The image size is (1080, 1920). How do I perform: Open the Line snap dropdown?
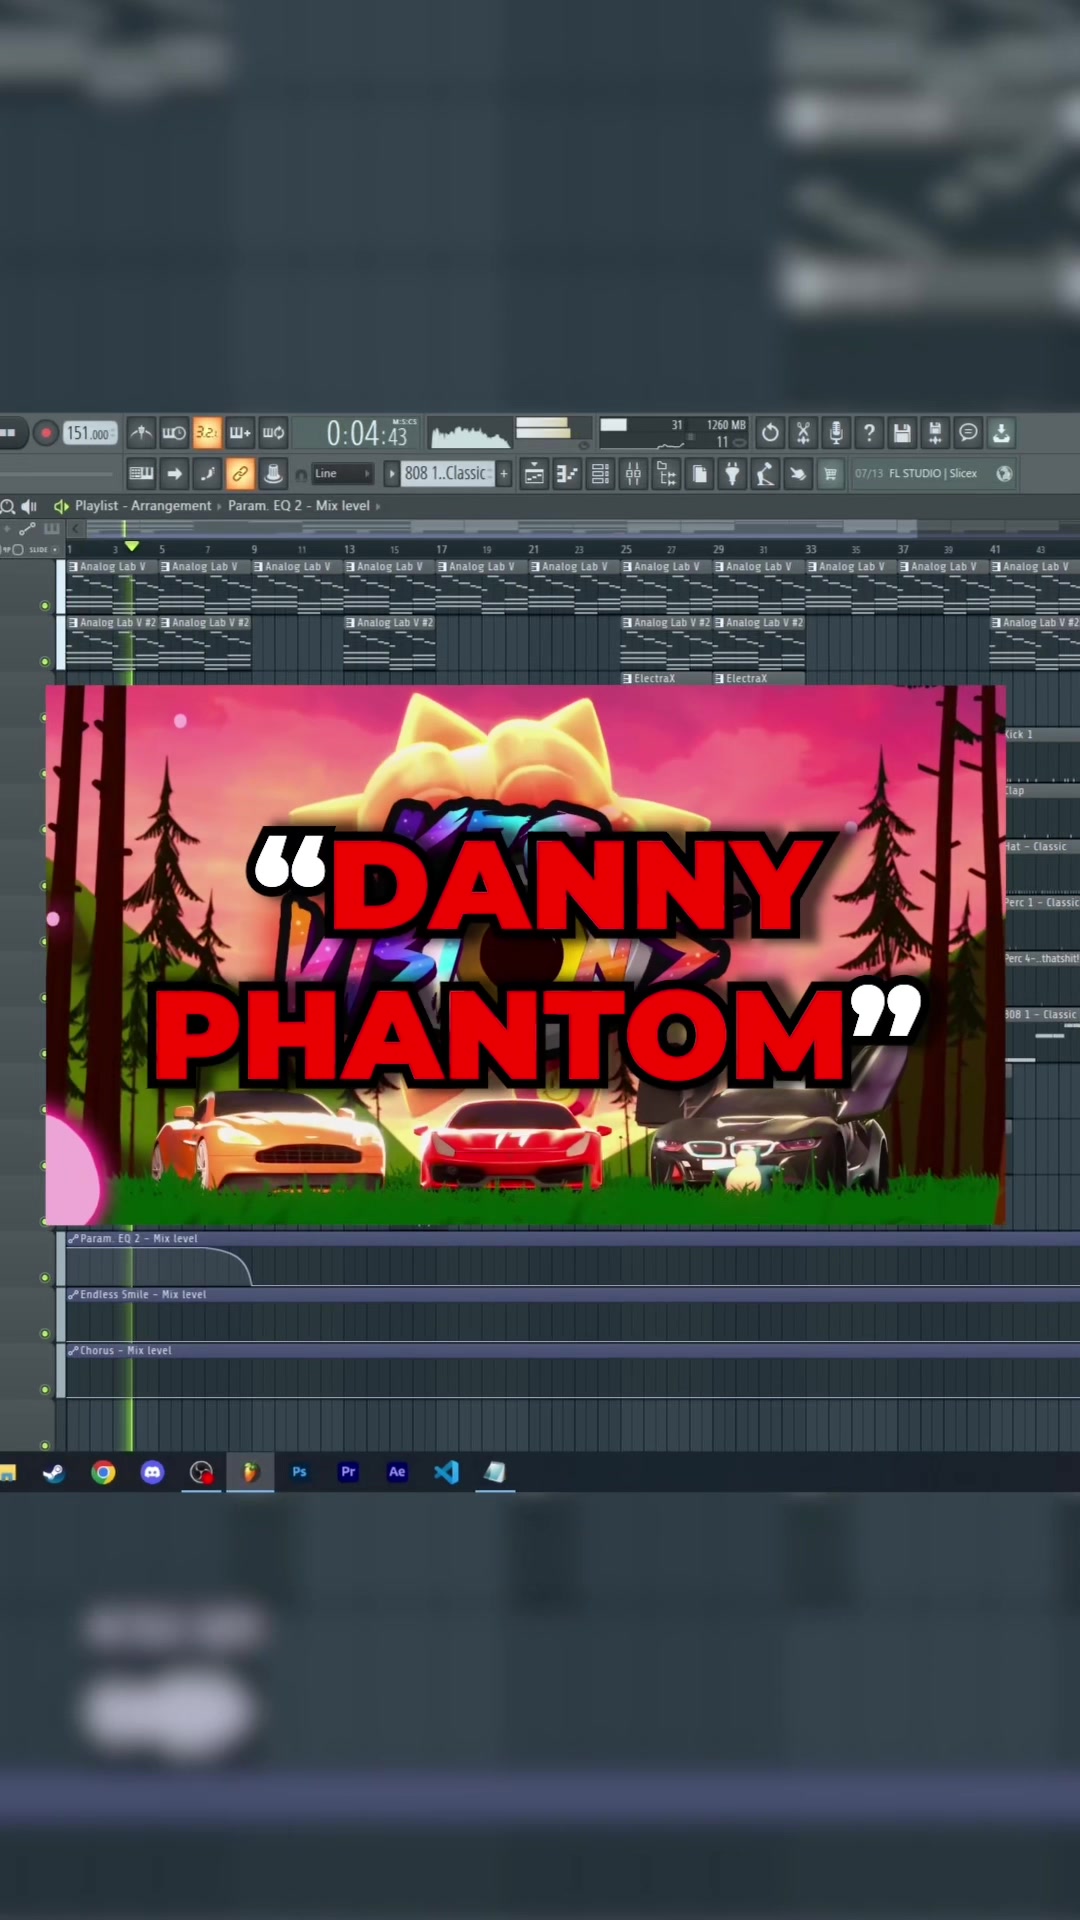343,474
